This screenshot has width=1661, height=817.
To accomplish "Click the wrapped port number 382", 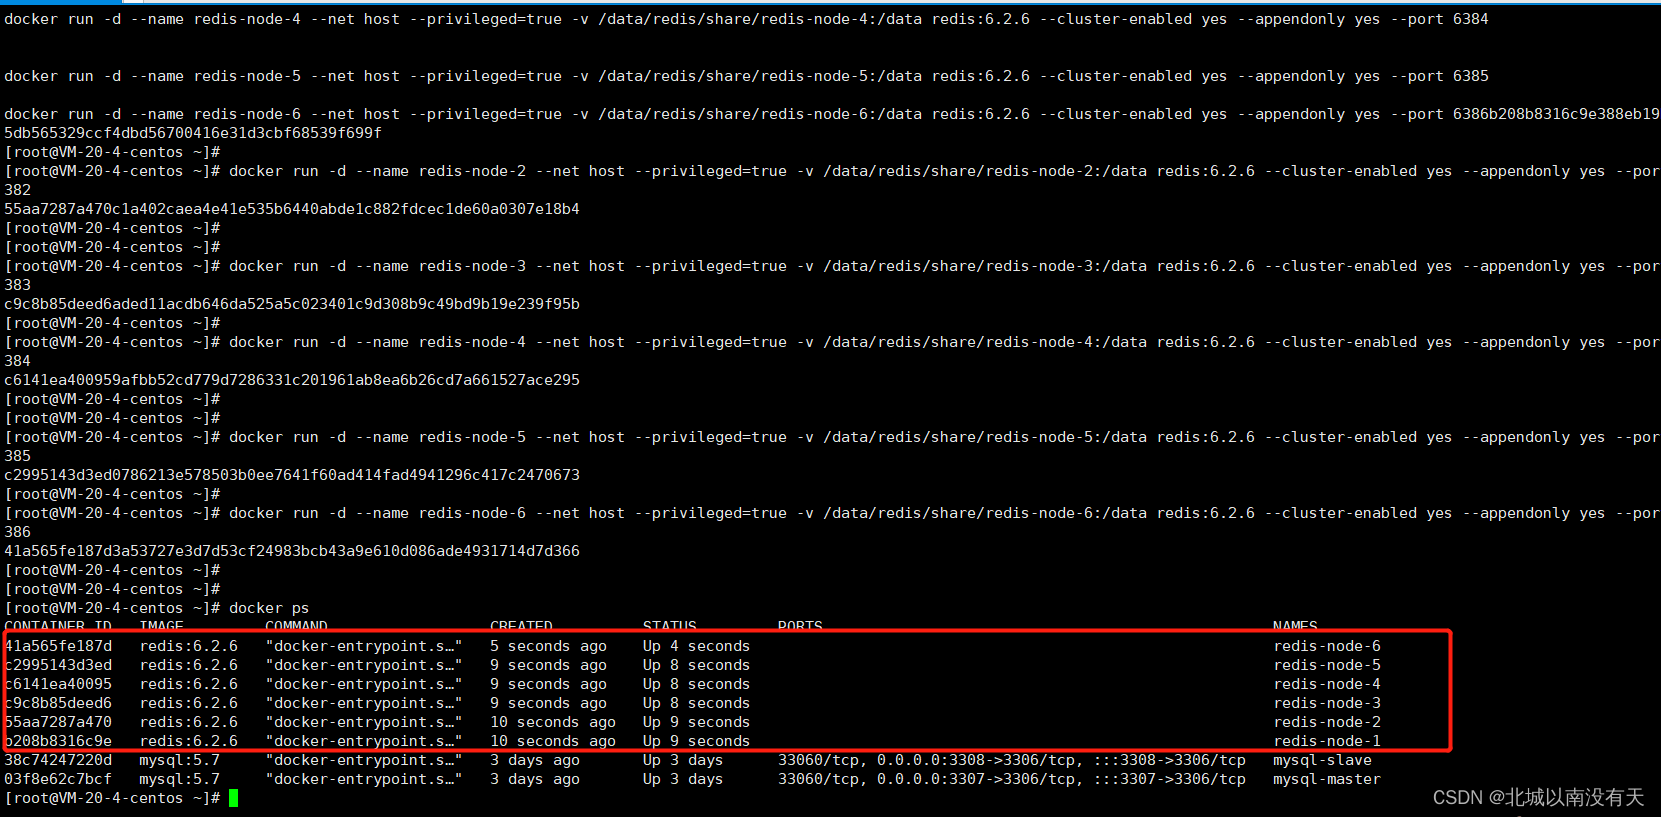I will click(17, 190).
